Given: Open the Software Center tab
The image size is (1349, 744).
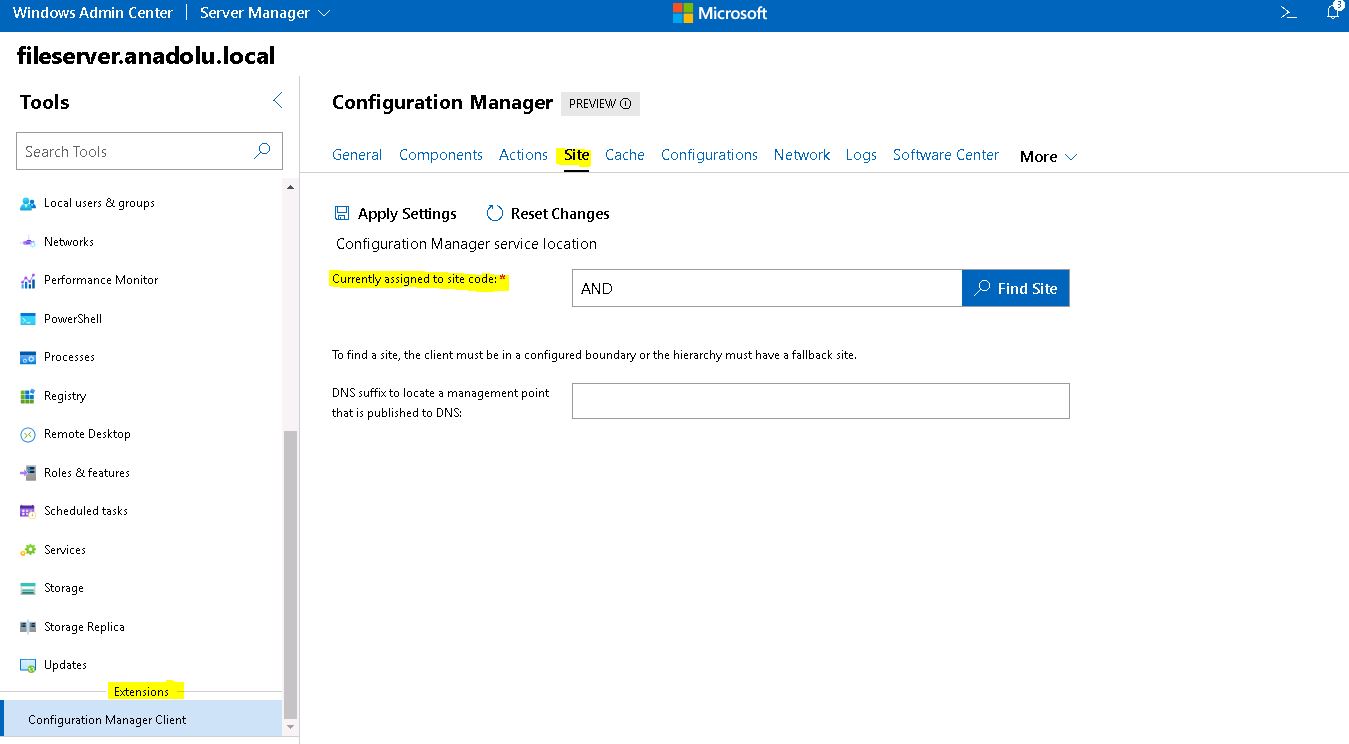Looking at the screenshot, I should click(x=944, y=155).
